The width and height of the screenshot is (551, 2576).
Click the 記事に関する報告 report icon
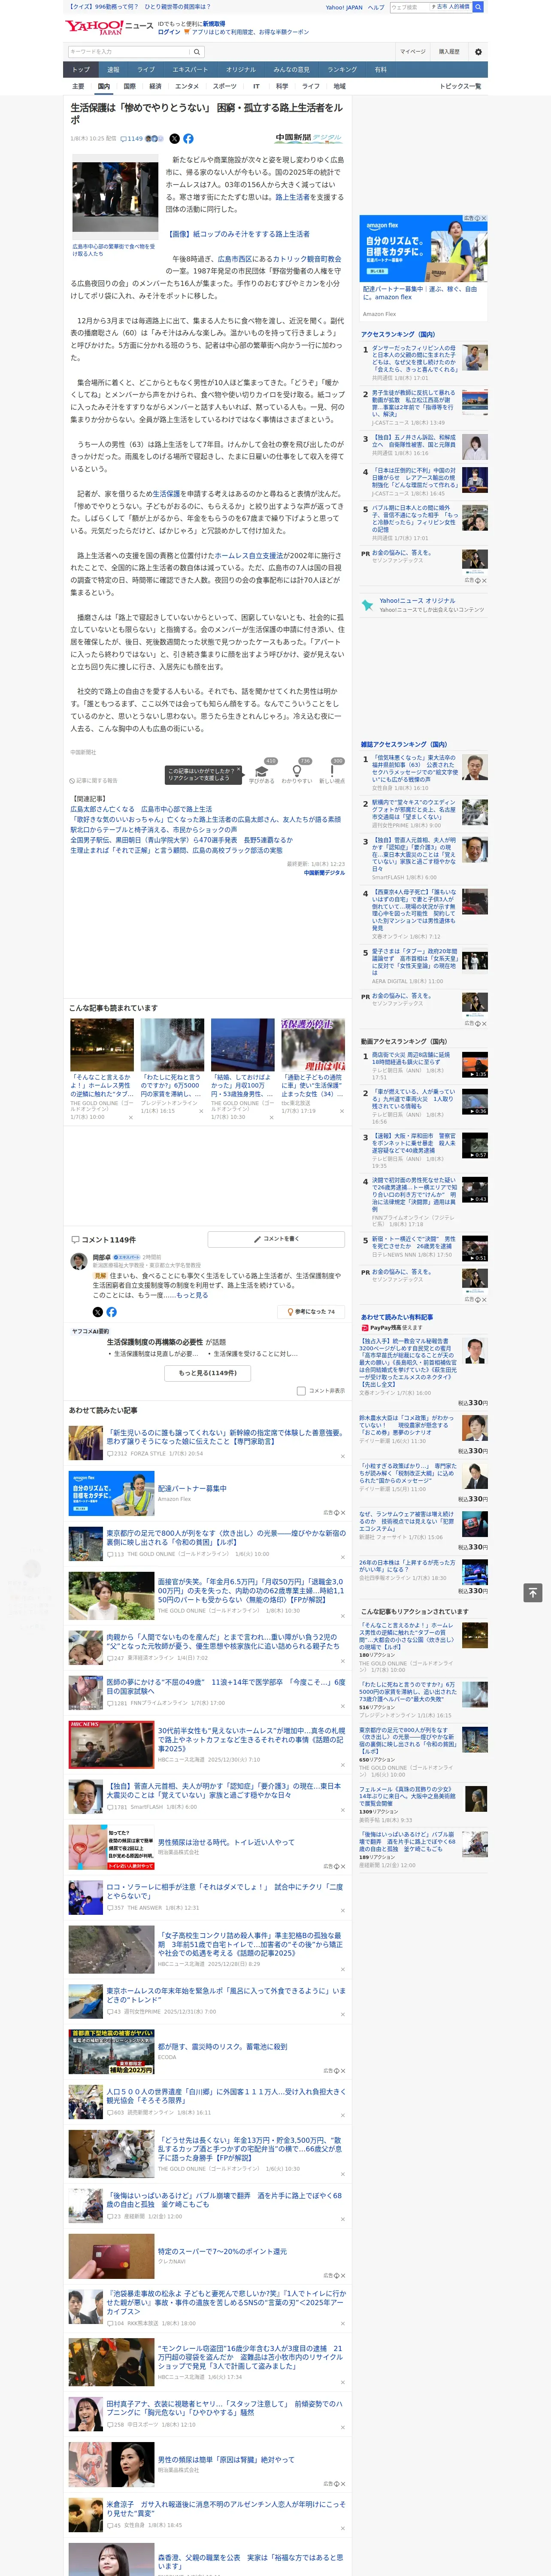click(94, 781)
